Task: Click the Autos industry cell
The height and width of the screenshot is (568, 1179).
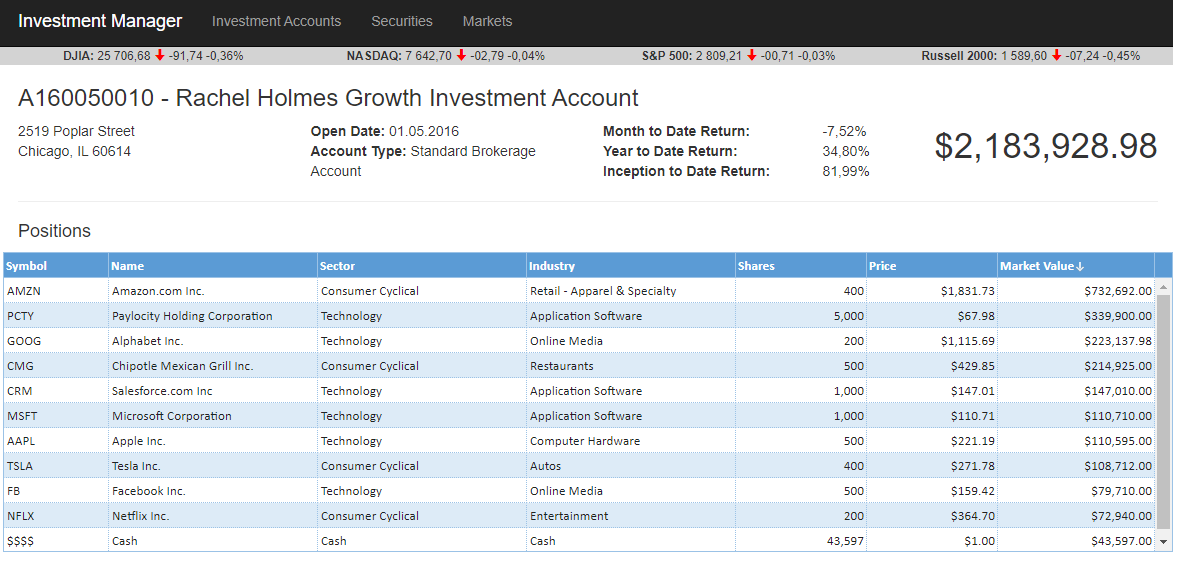Action: (x=631, y=466)
